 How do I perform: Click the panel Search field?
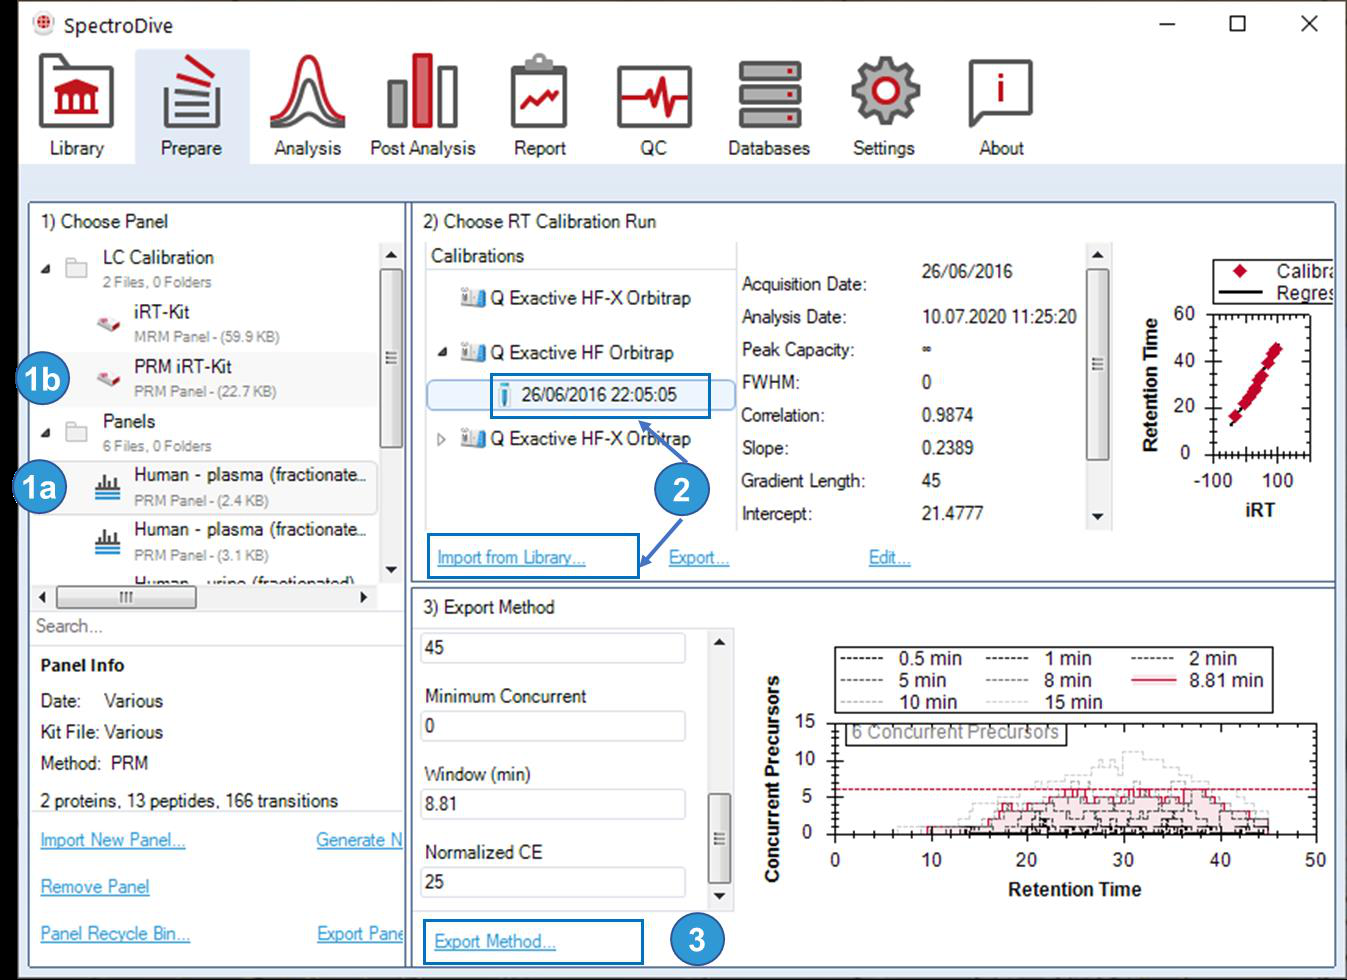coord(216,626)
